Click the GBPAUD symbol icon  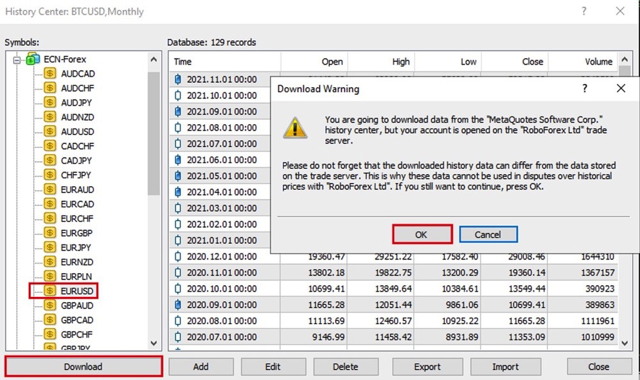pyautogui.click(x=50, y=305)
